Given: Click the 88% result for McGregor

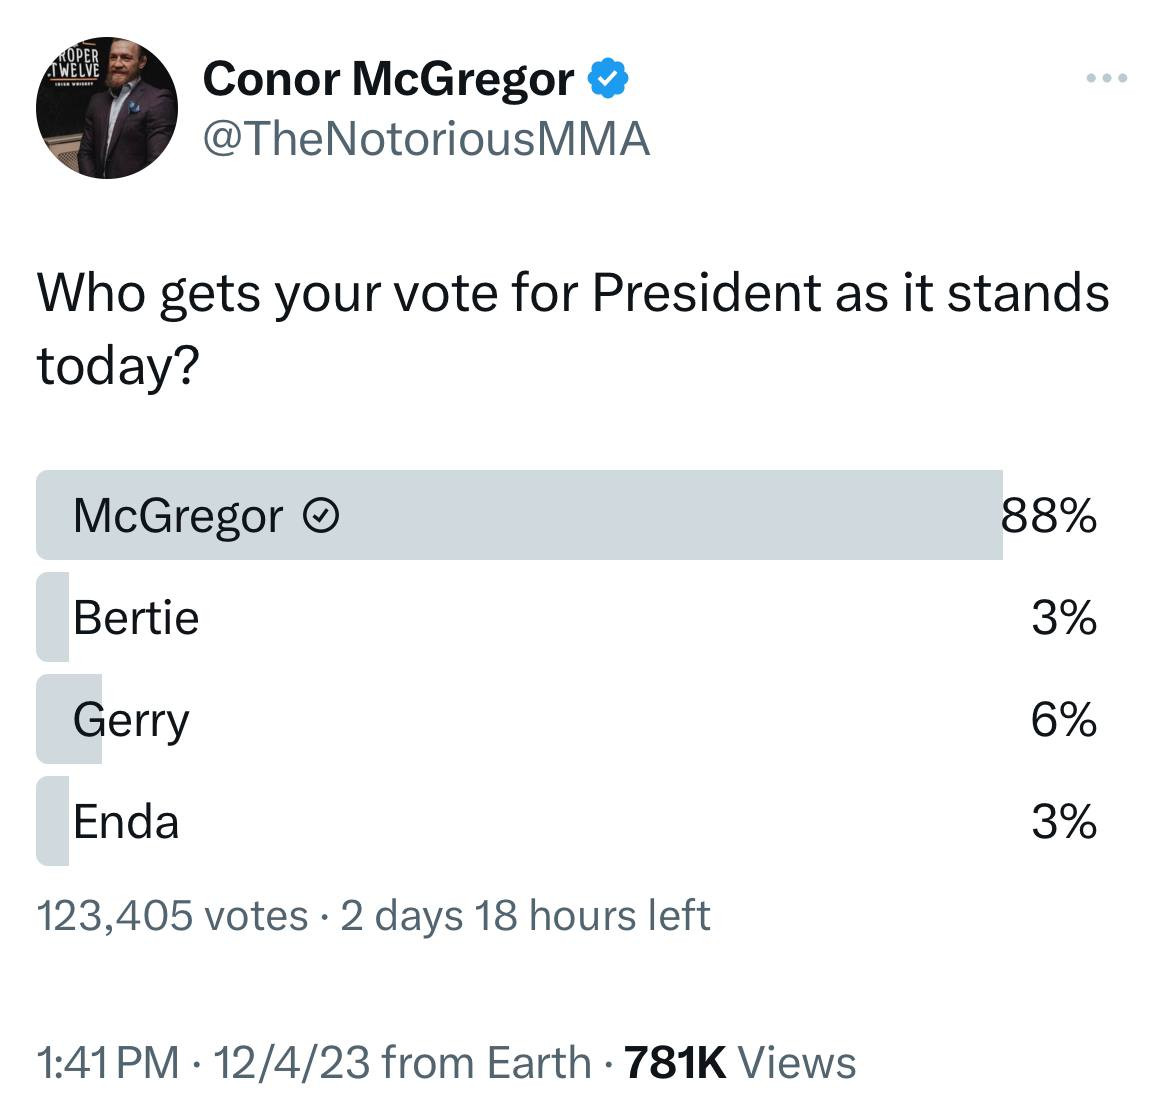Looking at the screenshot, I should (1049, 517).
